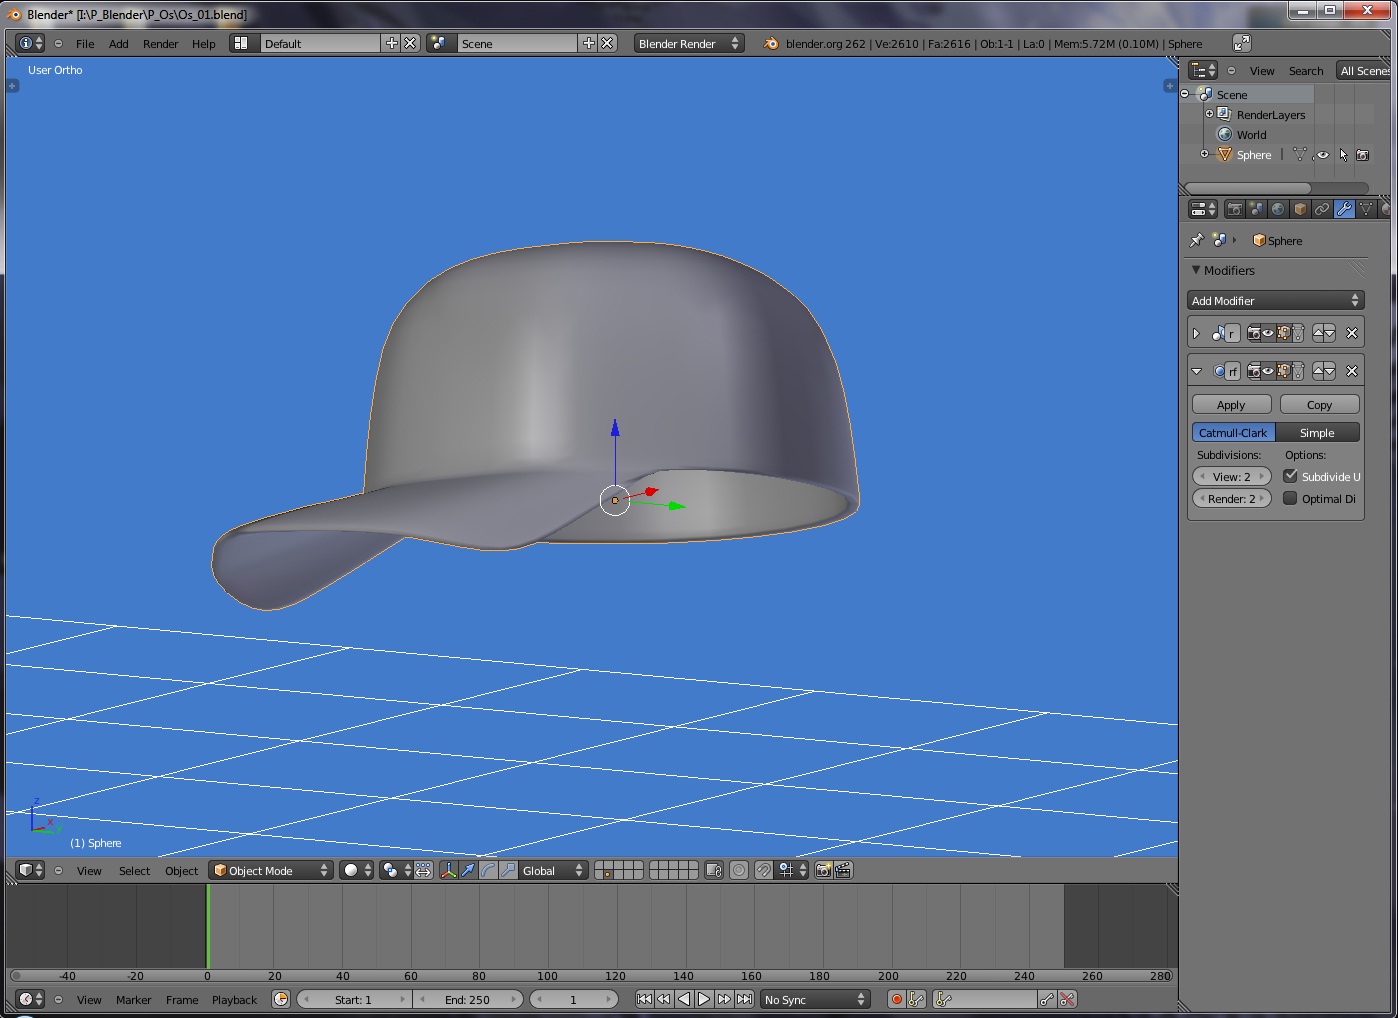Click the Apply modifier button
Screen dimensions: 1400x1018
[1231, 405]
